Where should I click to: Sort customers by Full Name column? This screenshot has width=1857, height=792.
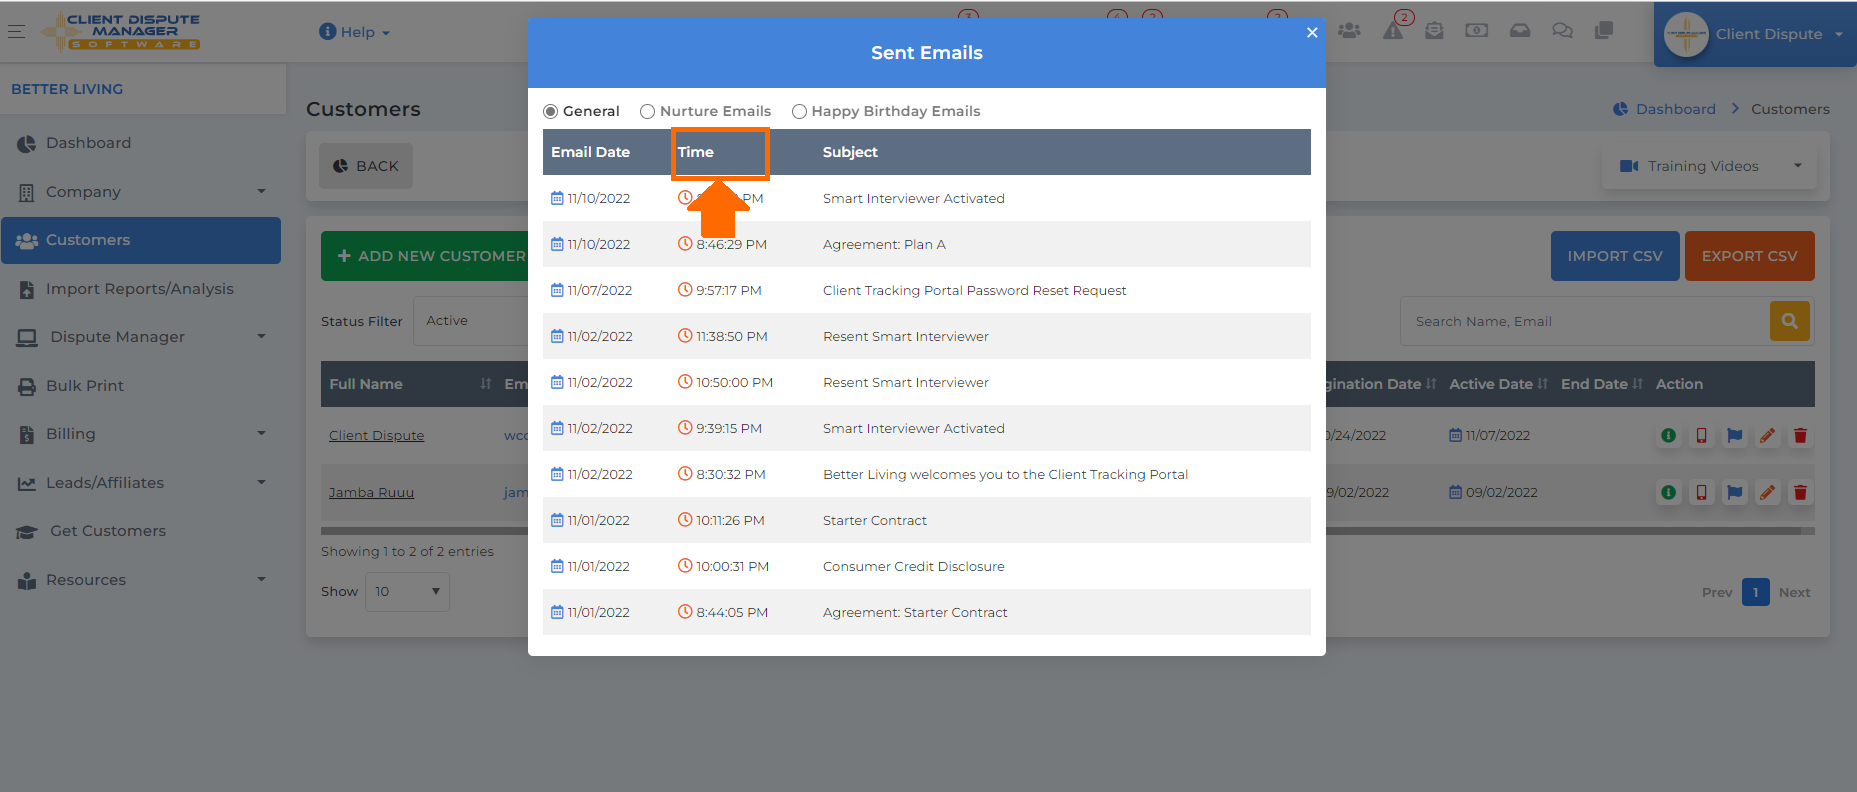(410, 384)
